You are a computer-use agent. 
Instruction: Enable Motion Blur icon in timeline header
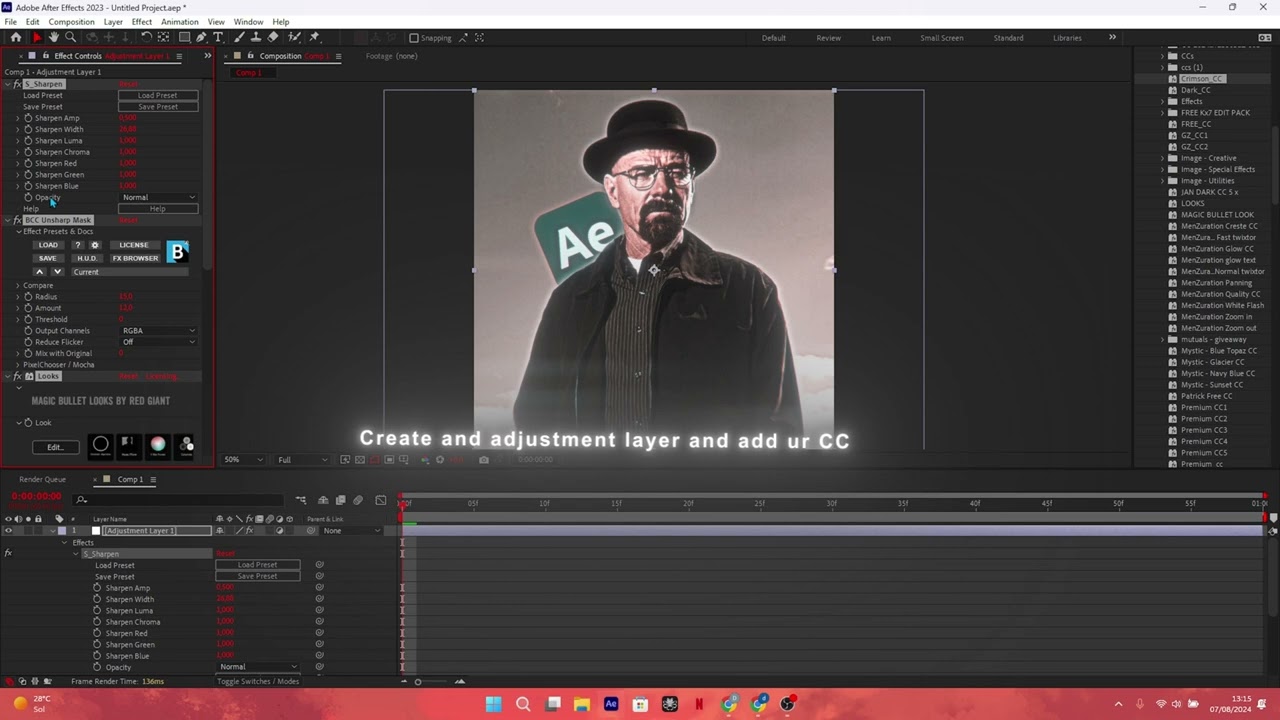pos(358,500)
